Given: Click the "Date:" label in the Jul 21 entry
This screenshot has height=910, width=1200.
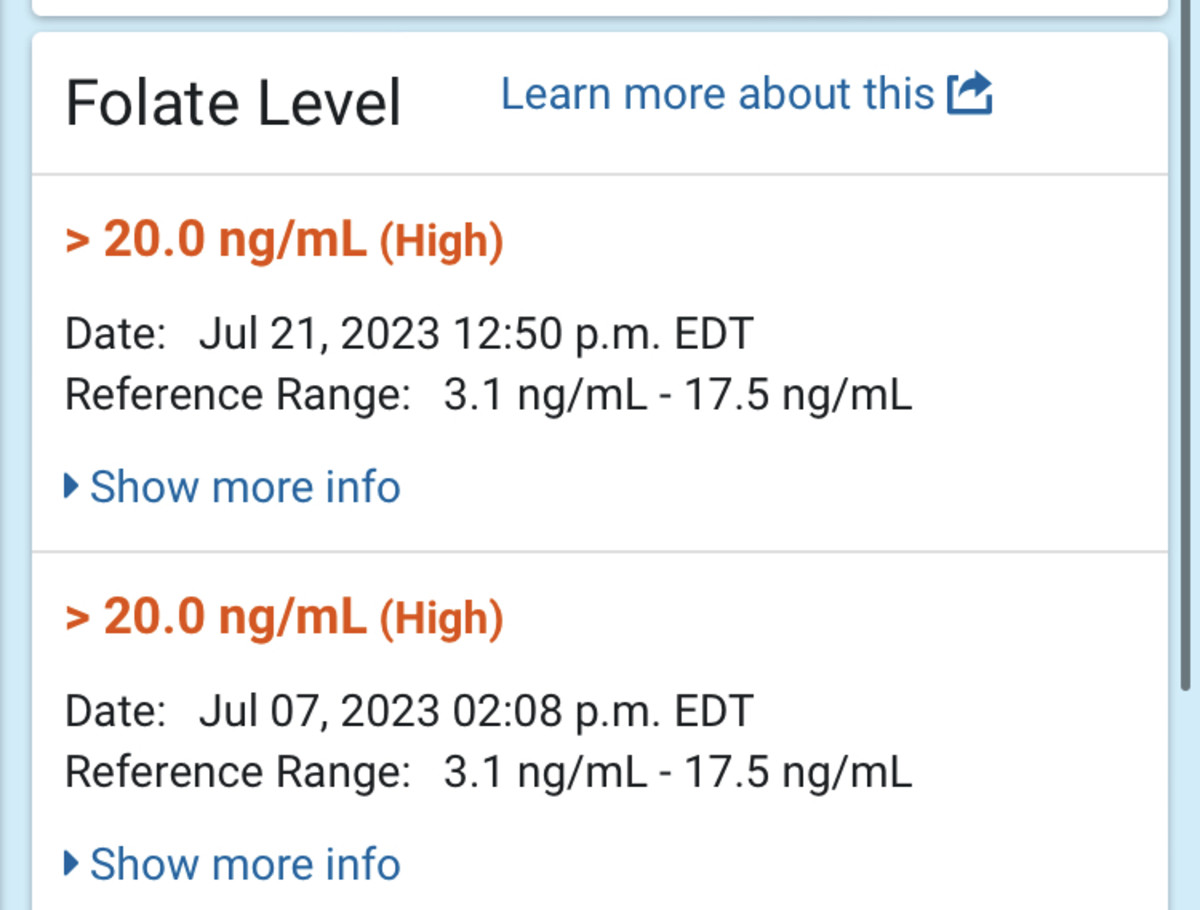Looking at the screenshot, I should pyautogui.click(x=115, y=334).
